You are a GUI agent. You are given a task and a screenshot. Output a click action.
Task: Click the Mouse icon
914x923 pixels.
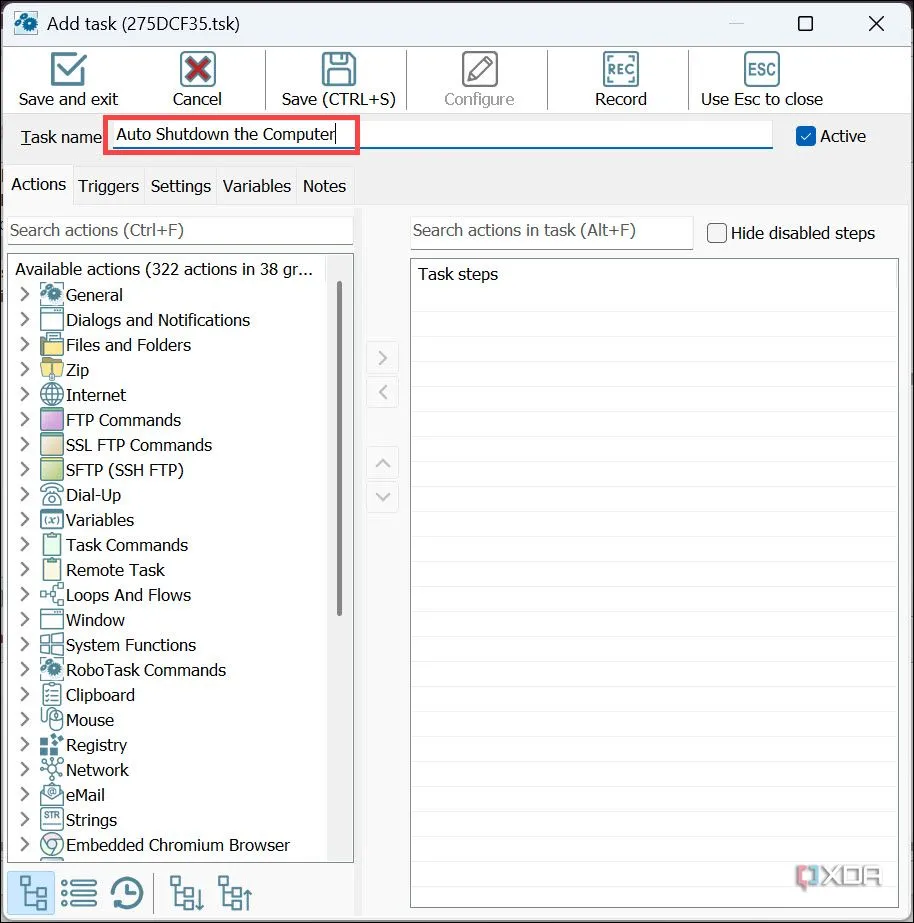(51, 719)
